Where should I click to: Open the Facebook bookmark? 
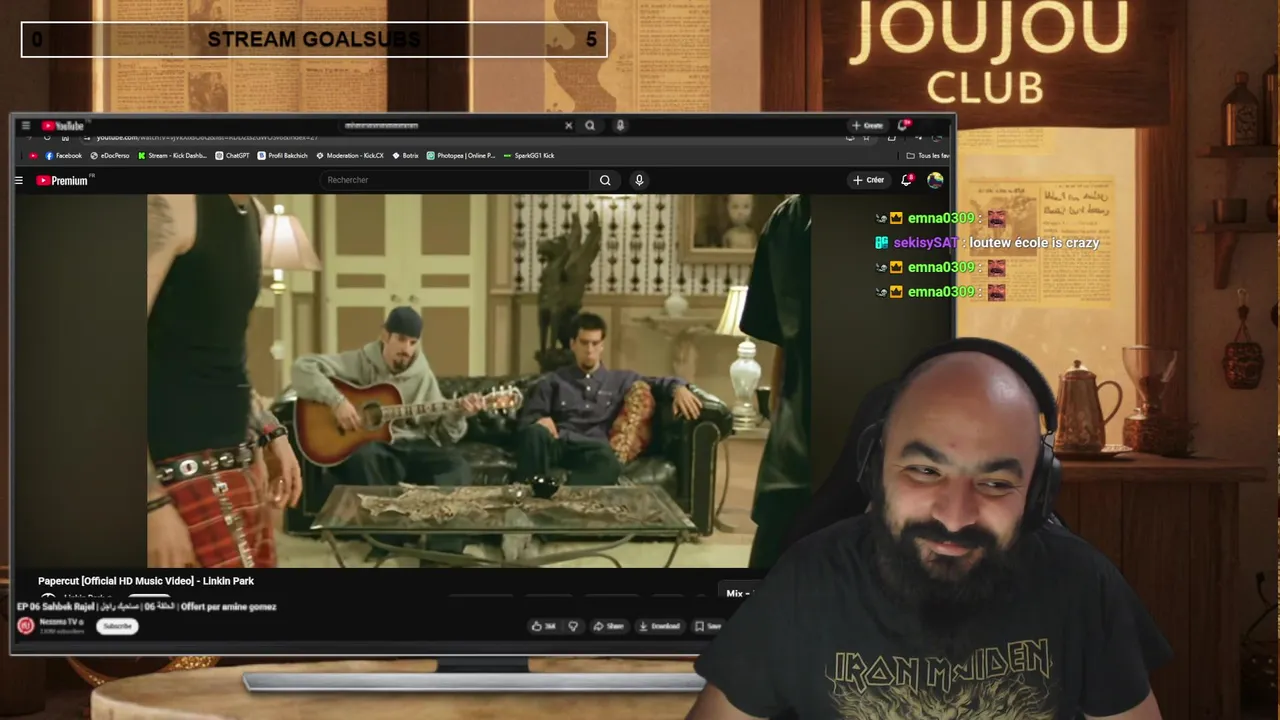(64, 156)
